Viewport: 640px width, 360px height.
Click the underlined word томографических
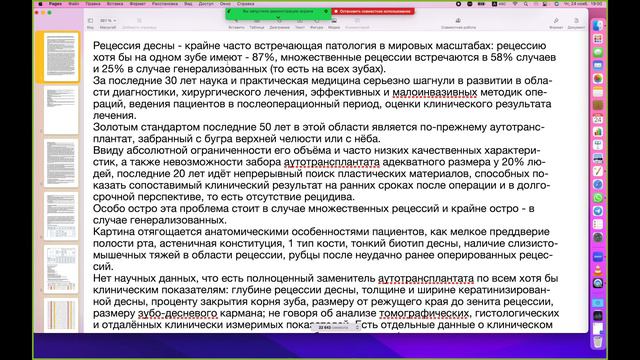pos(424,313)
